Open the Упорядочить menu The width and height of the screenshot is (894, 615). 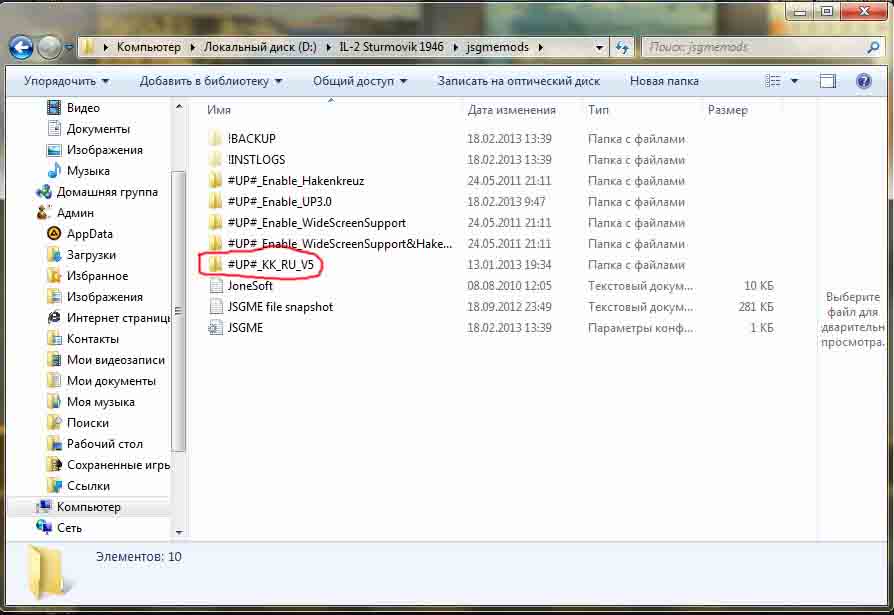(66, 81)
